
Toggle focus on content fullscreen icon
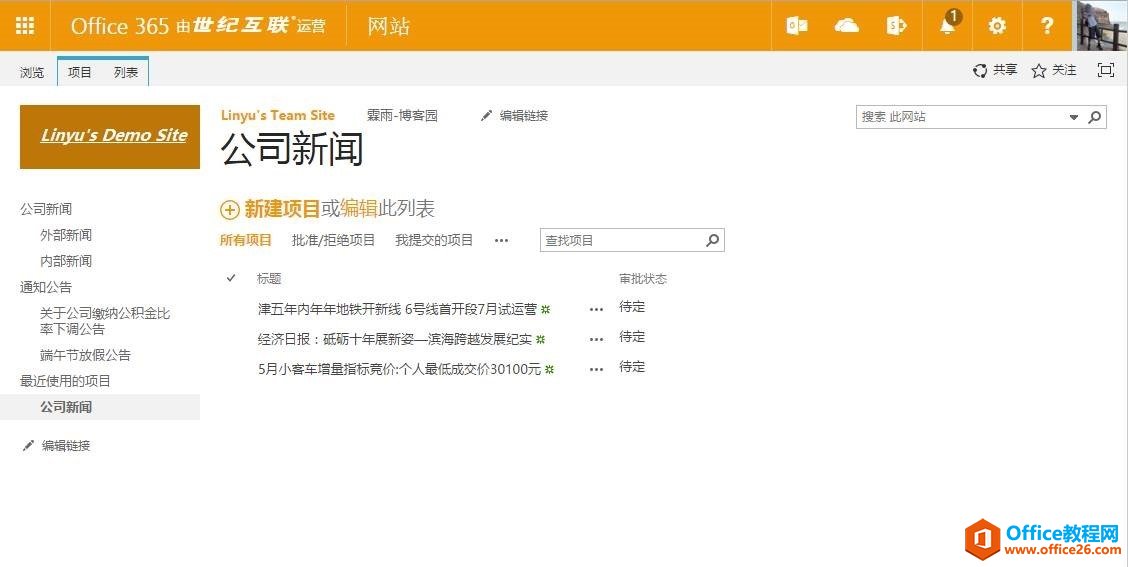(1106, 70)
